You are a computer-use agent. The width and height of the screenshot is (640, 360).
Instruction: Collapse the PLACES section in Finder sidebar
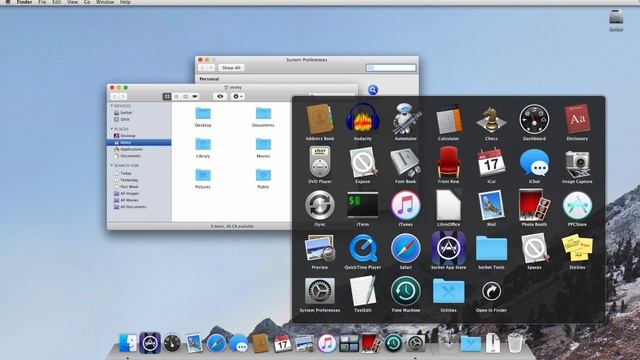pyautogui.click(x=112, y=129)
